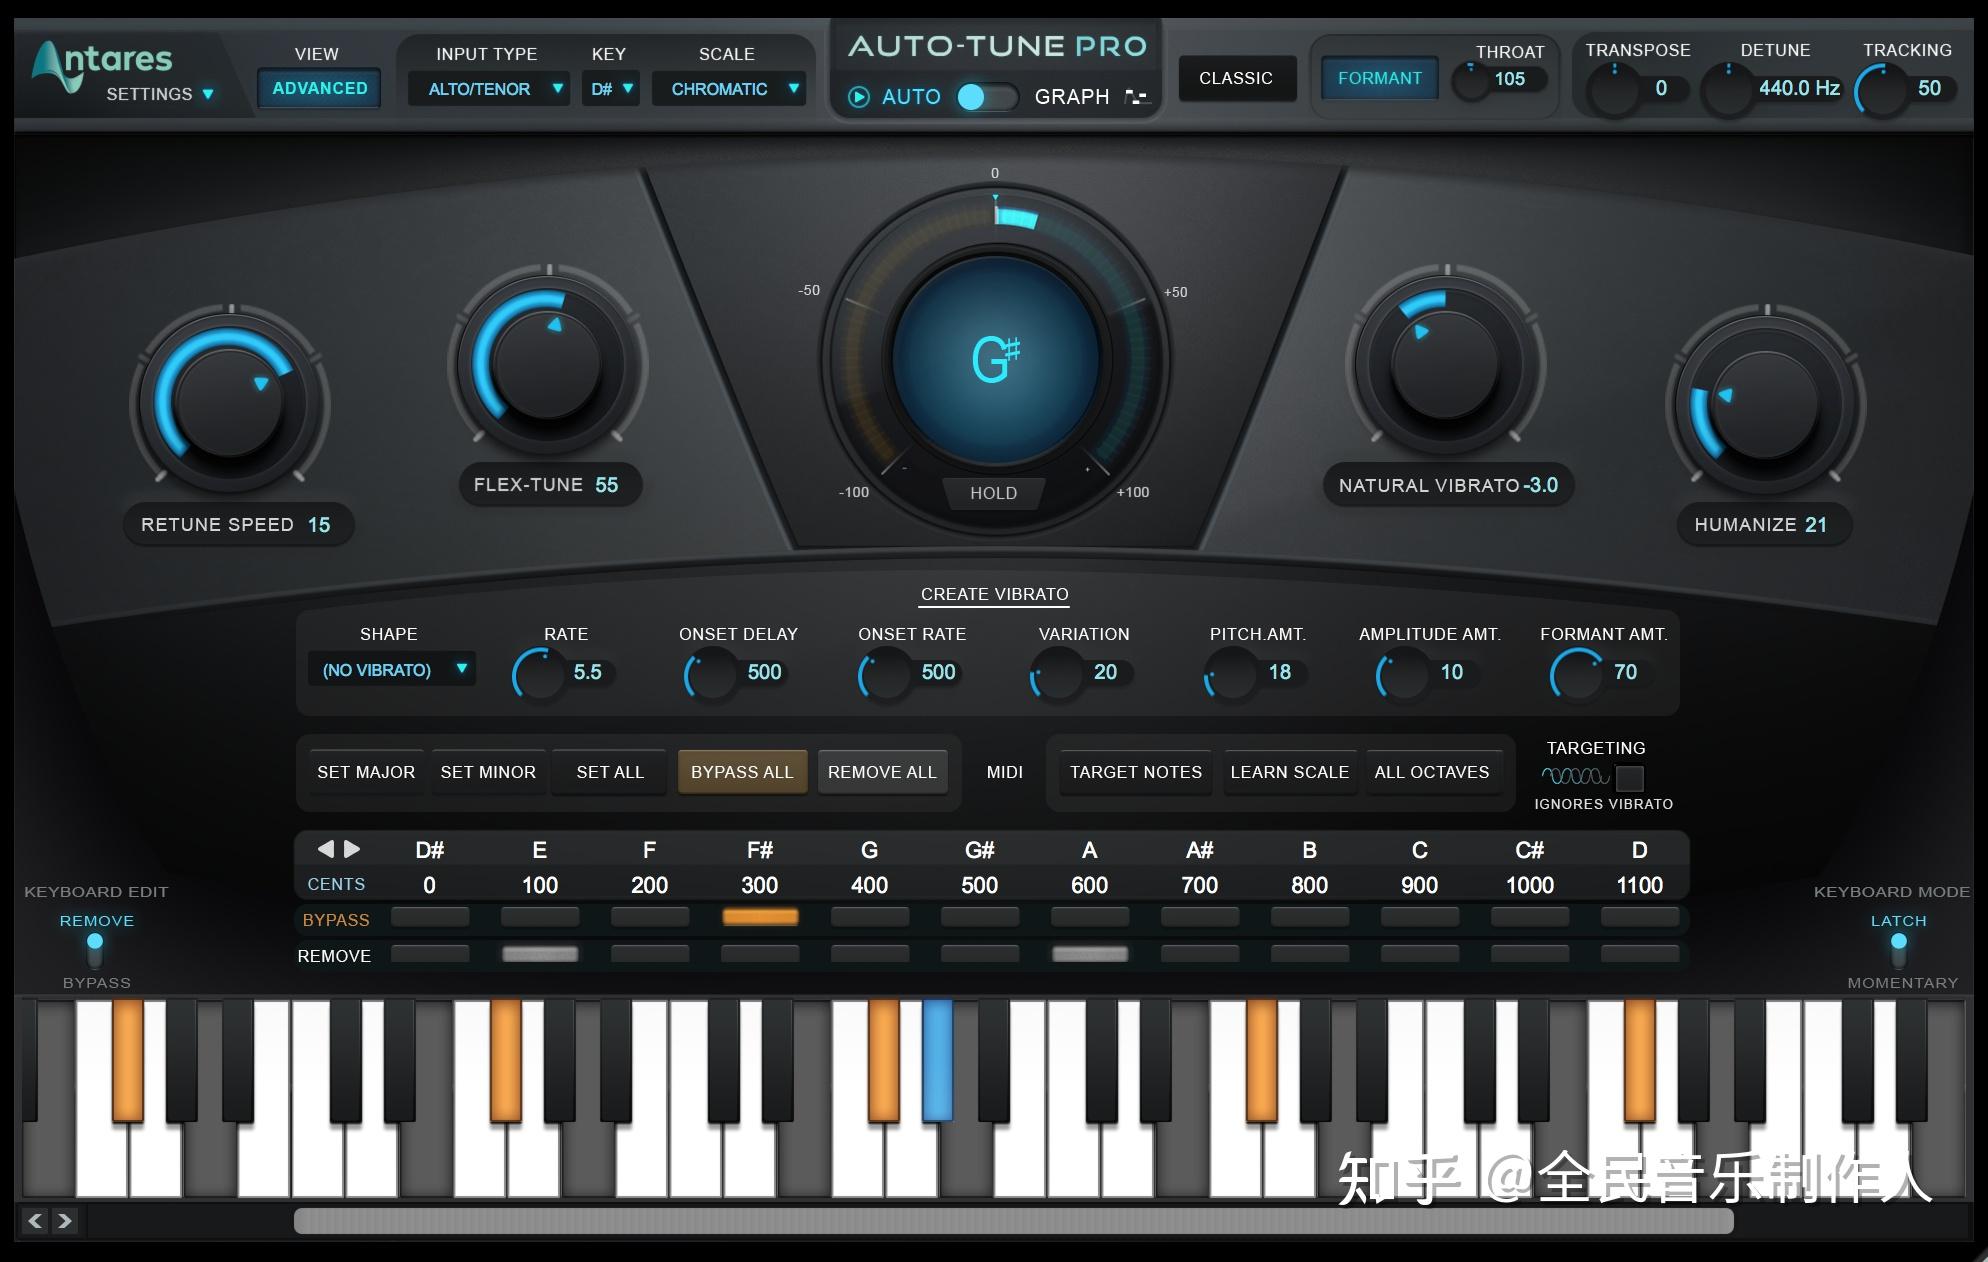Toggle the Bypass button for F#
Image resolution: width=1988 pixels, height=1262 pixels.
point(760,917)
